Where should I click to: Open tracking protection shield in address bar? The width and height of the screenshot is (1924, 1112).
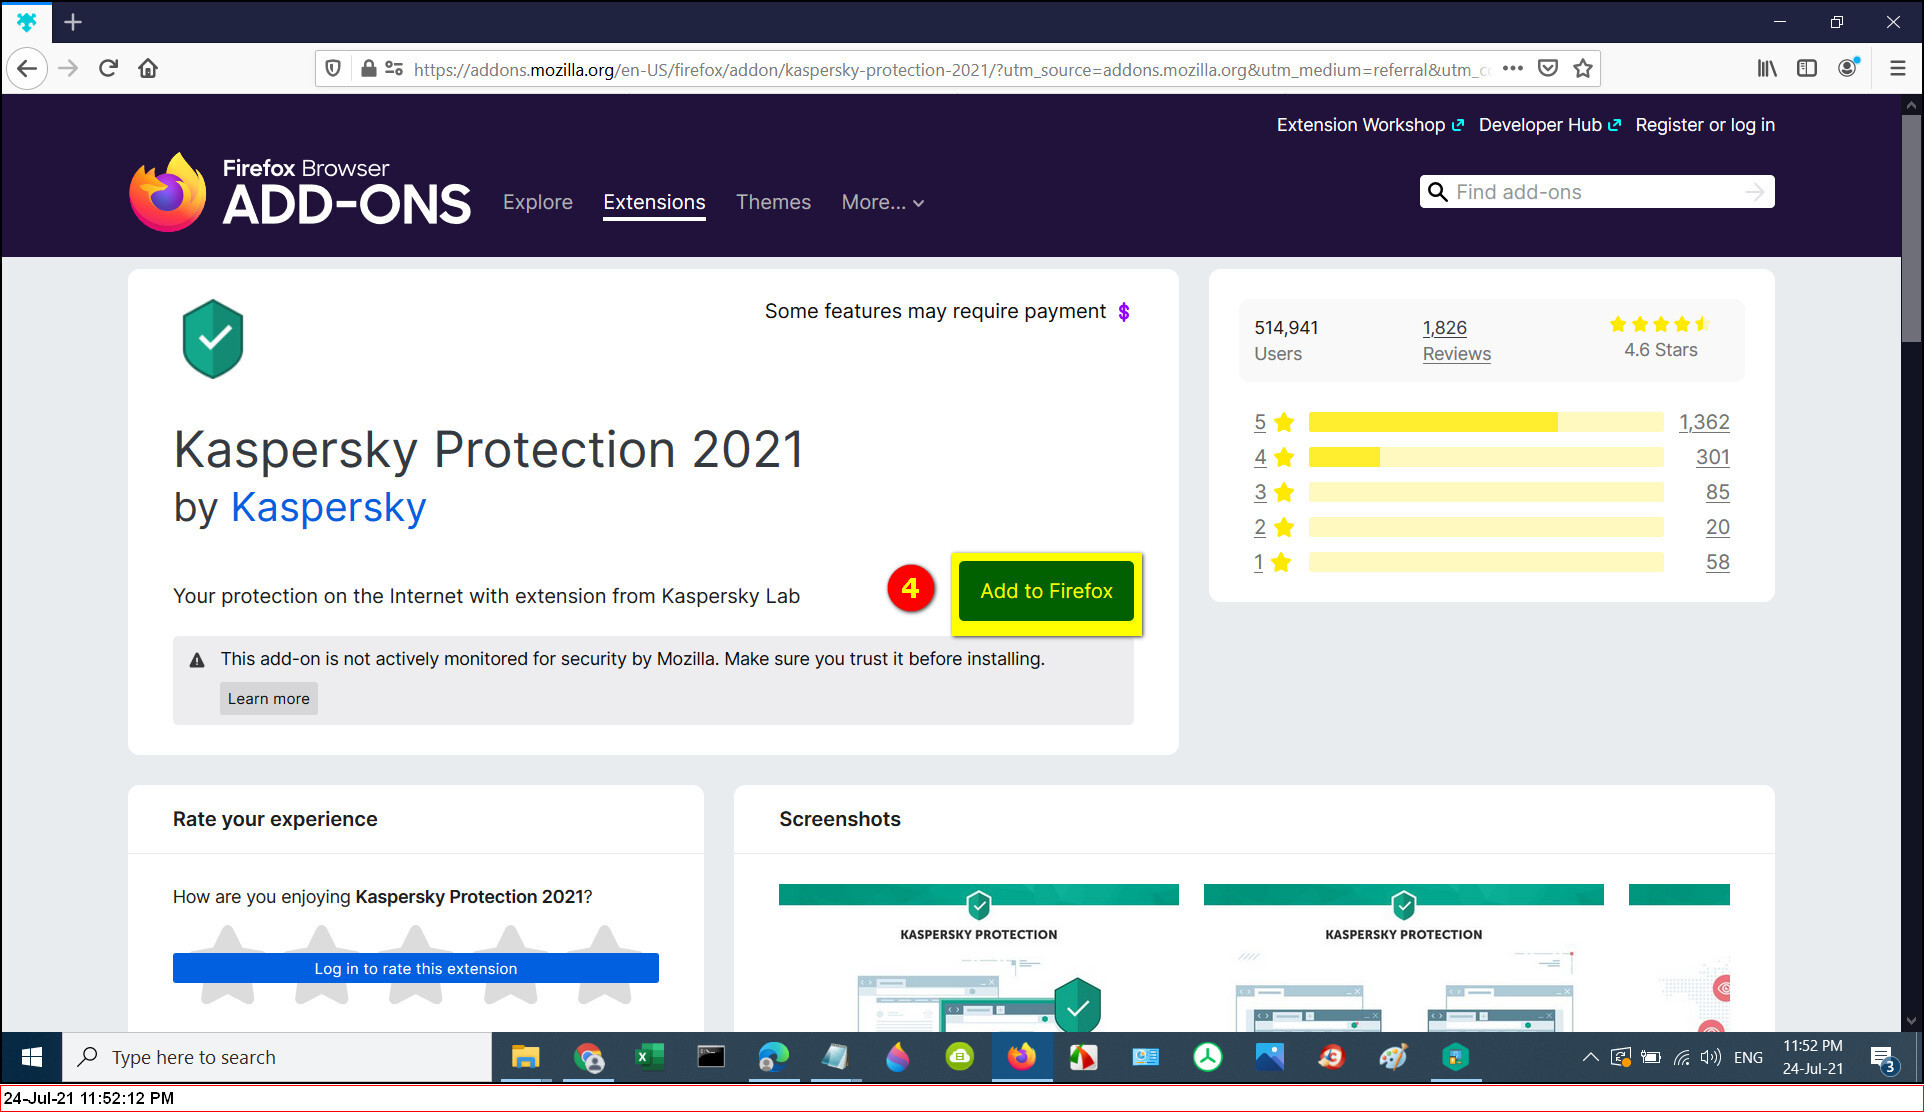tap(333, 69)
